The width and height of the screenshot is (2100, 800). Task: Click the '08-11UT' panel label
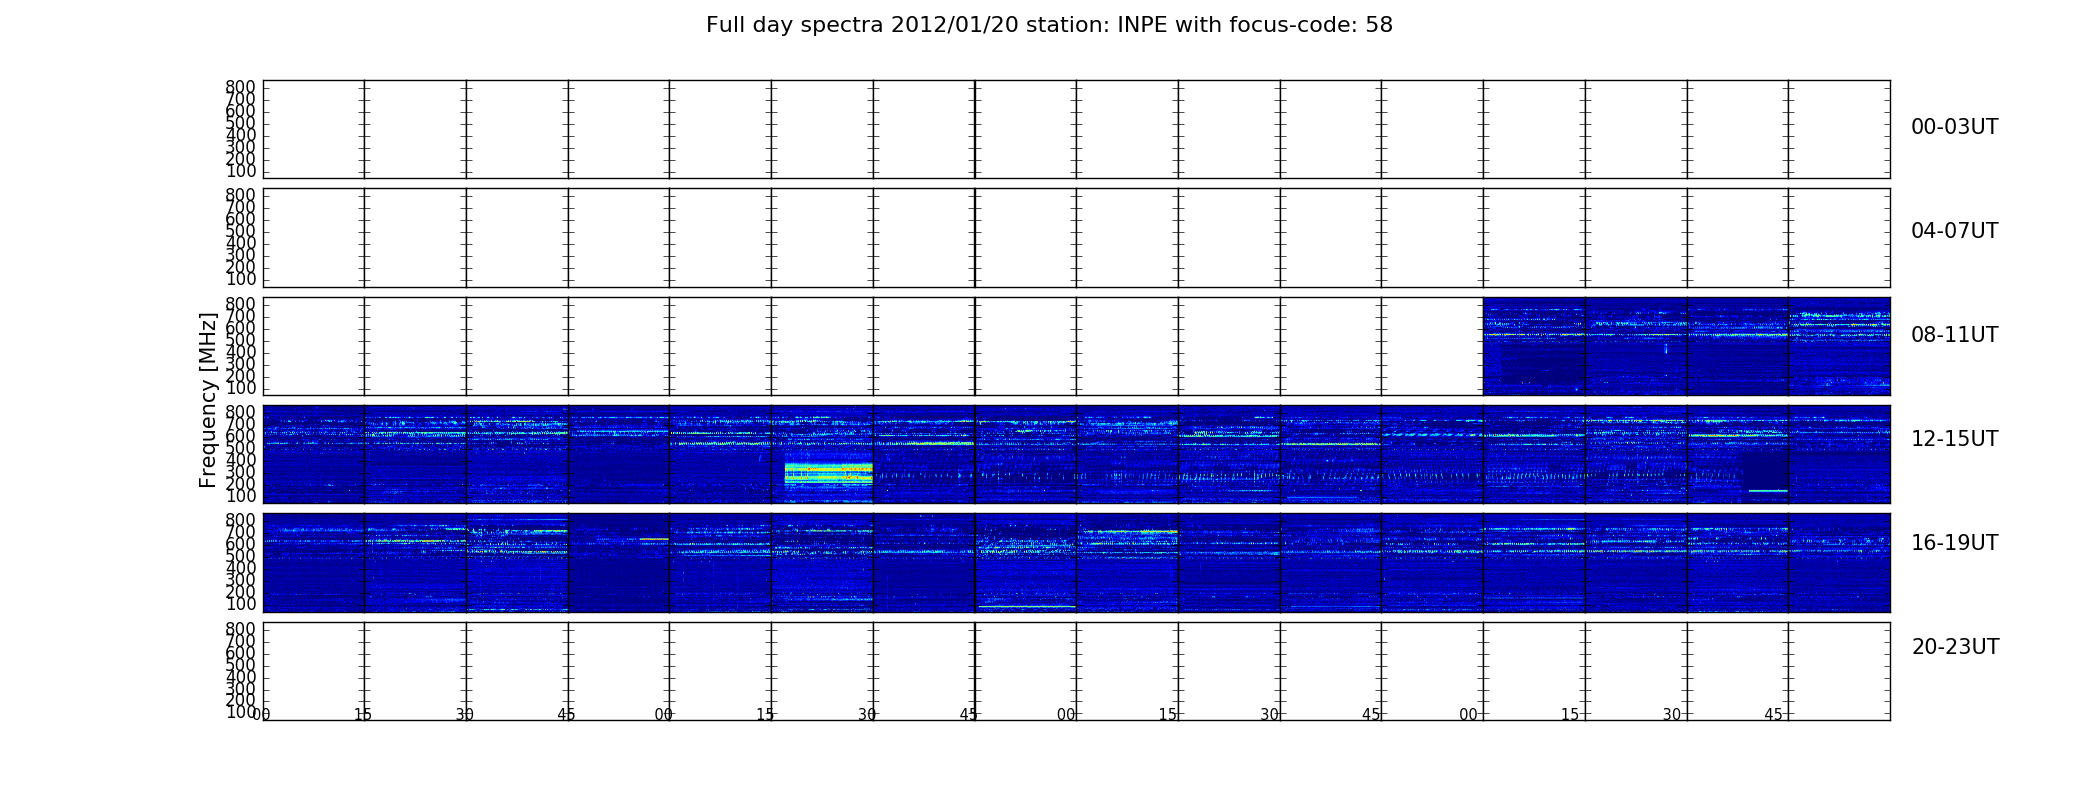pyautogui.click(x=1954, y=335)
